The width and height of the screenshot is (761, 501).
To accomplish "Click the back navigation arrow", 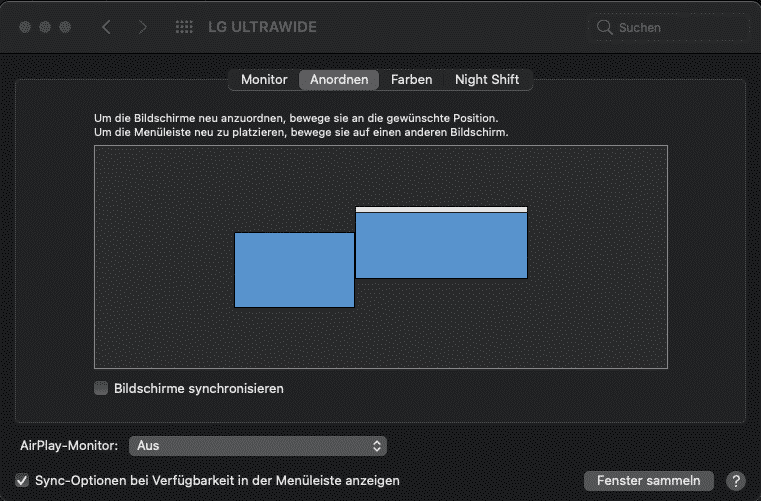I will pyautogui.click(x=106, y=27).
